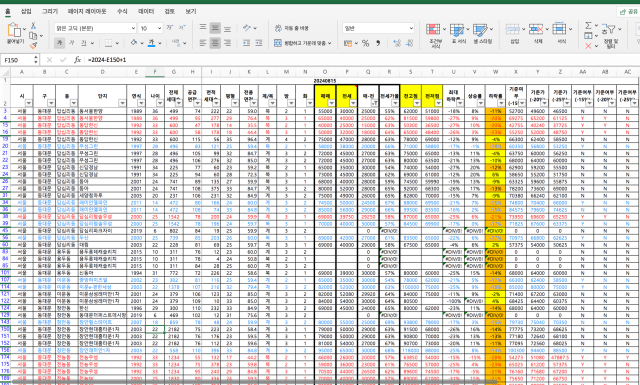Open filter dropdown for 연식 column

[x=141, y=103]
